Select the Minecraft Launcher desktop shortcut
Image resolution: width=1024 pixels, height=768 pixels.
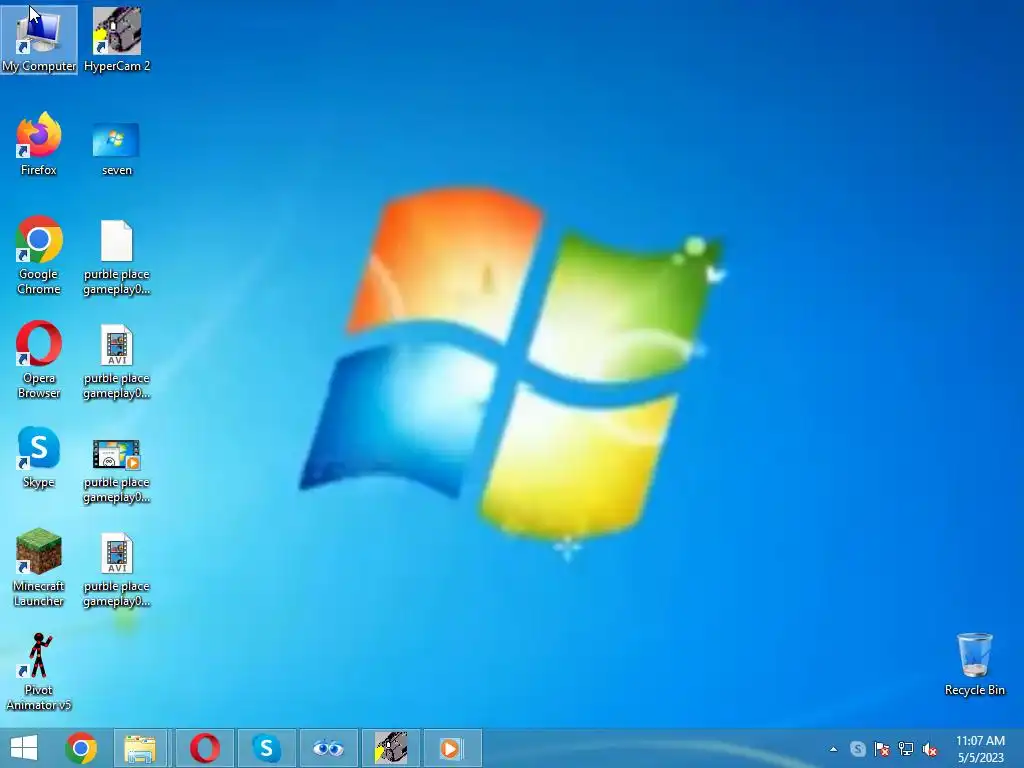click(39, 567)
